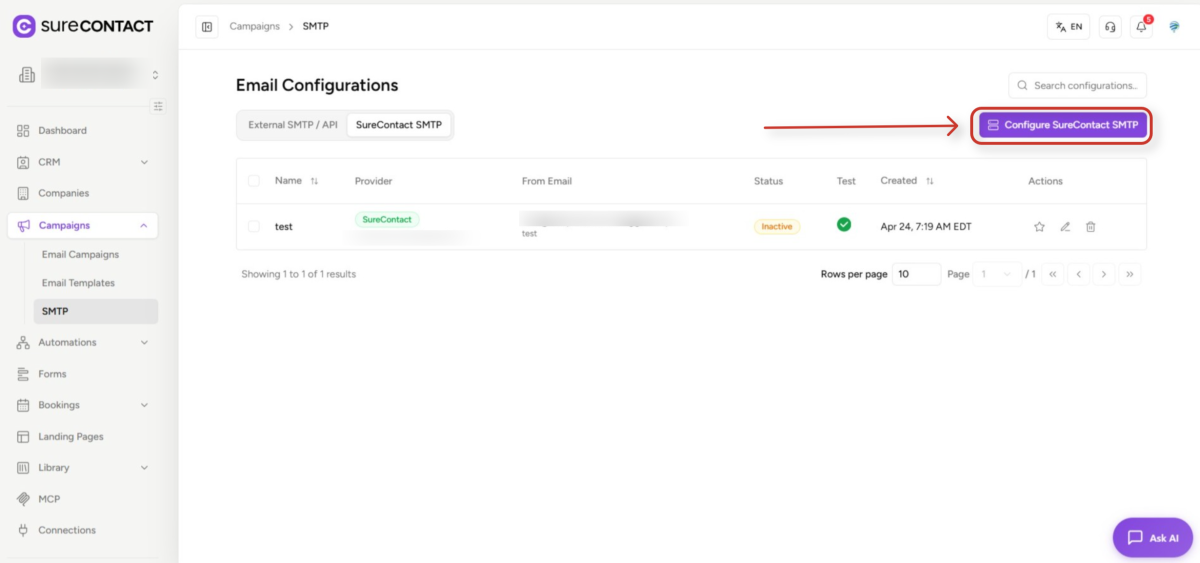
Task: Click the SureContact logo icon
Action: [24, 26]
